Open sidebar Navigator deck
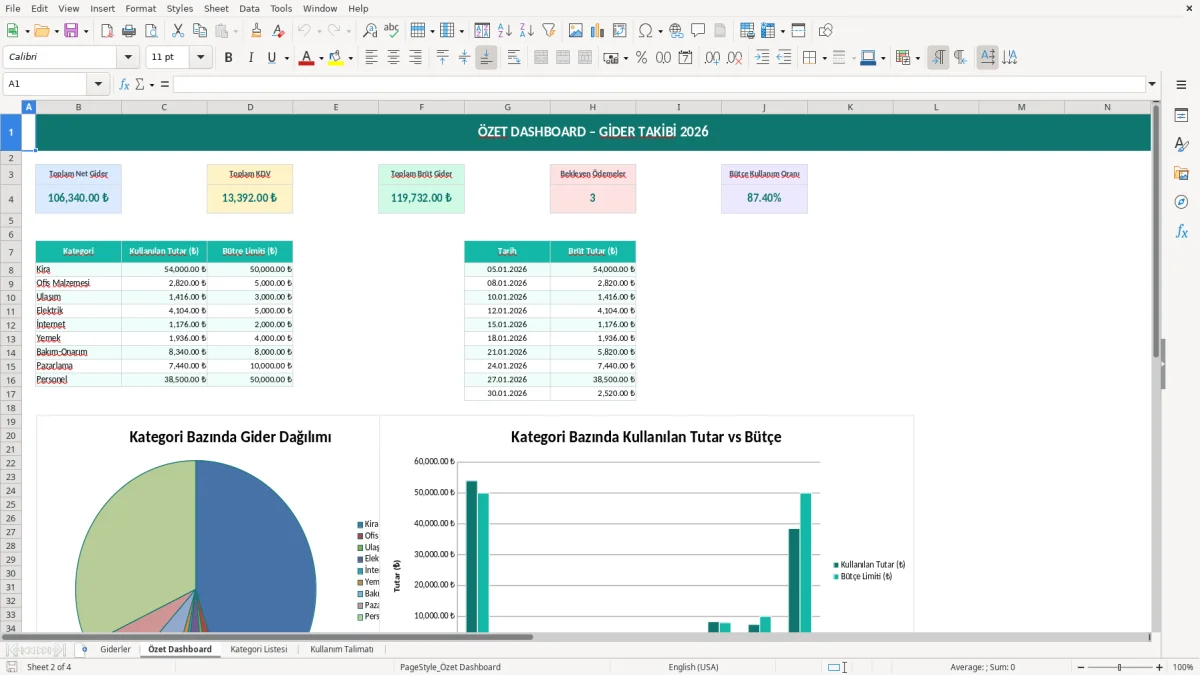The width and height of the screenshot is (1200, 675). tap(1181, 203)
